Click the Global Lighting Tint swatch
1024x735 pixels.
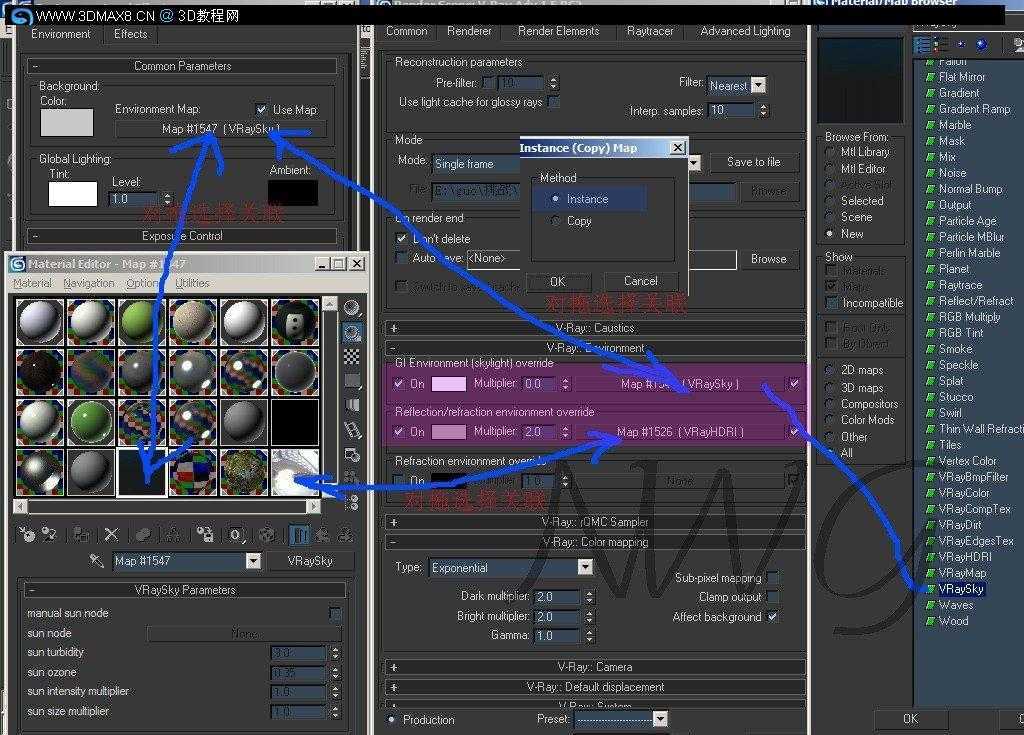tap(72, 194)
